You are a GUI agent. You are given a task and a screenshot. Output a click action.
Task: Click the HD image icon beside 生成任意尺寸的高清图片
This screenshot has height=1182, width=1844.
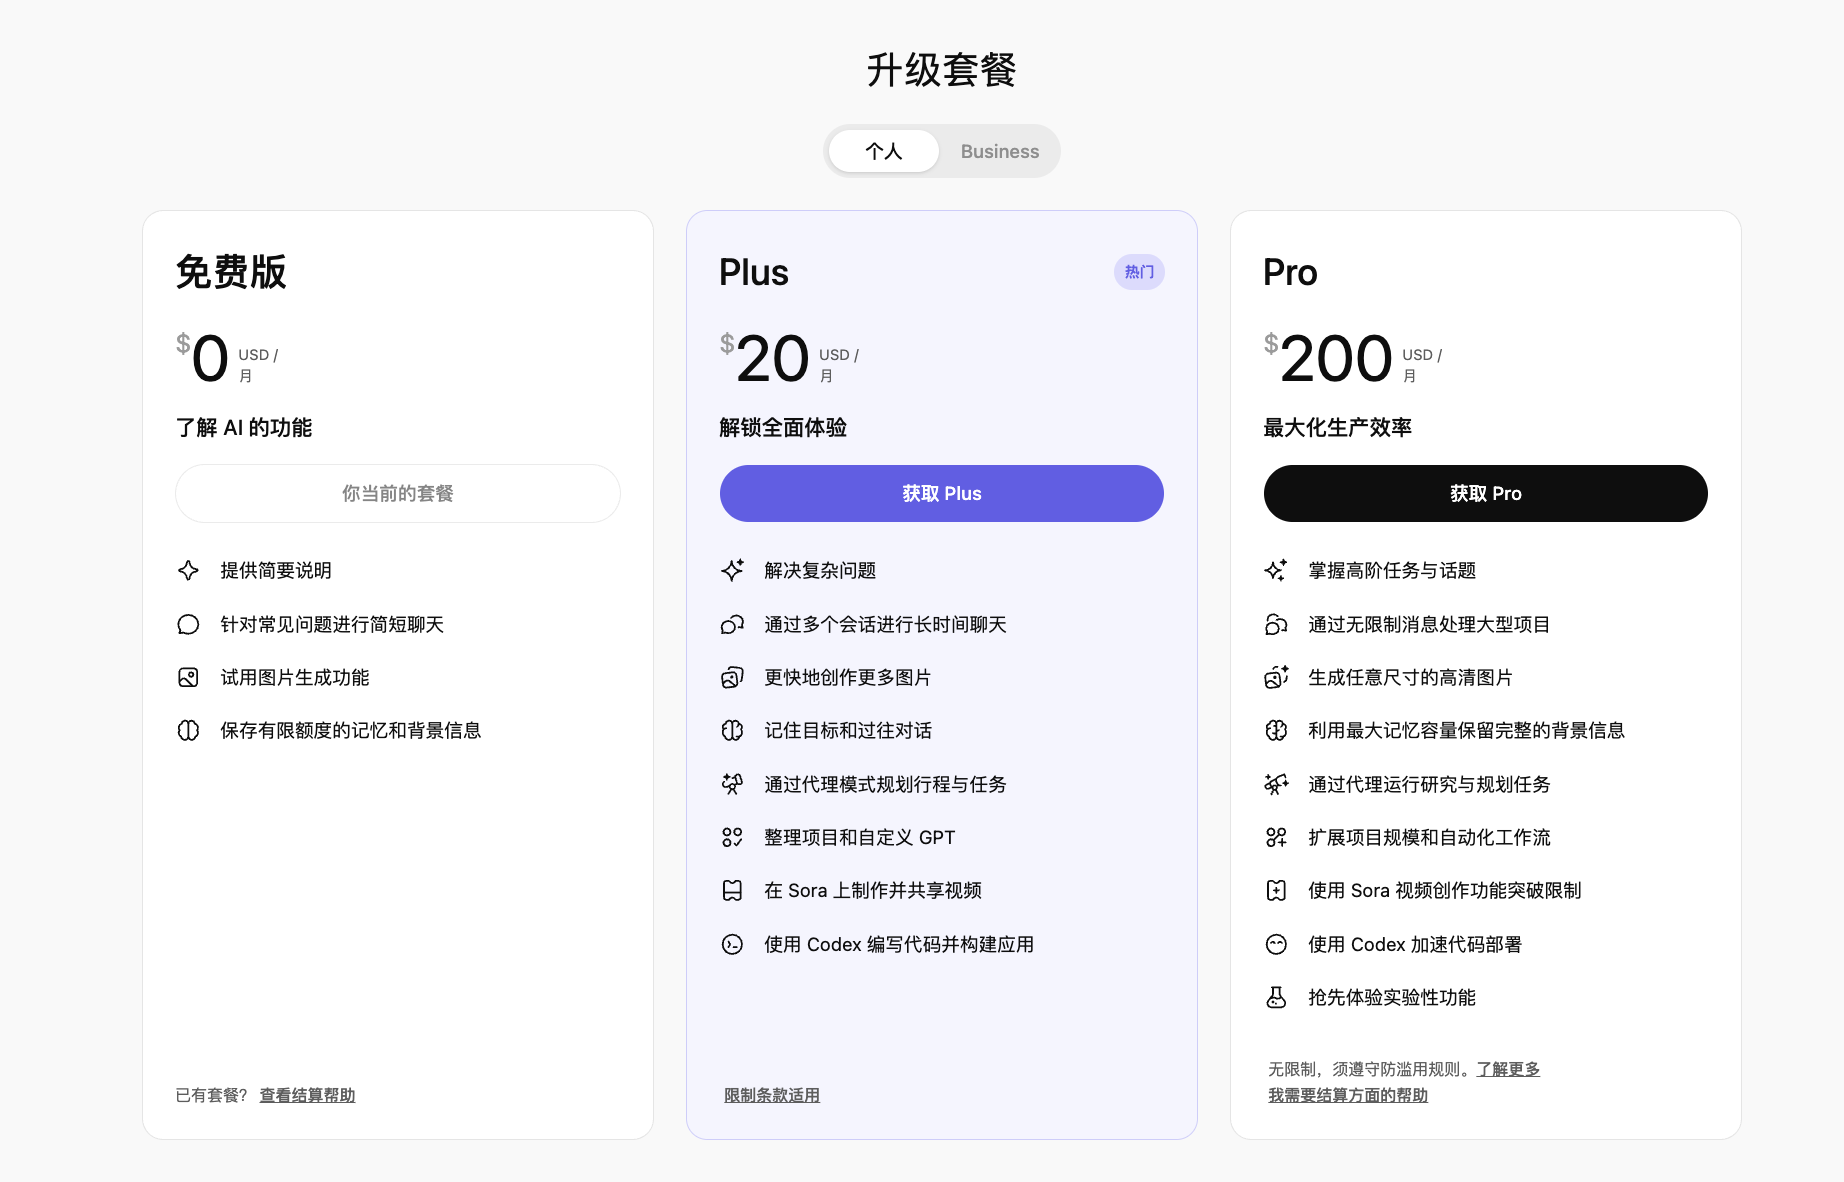point(1276,677)
